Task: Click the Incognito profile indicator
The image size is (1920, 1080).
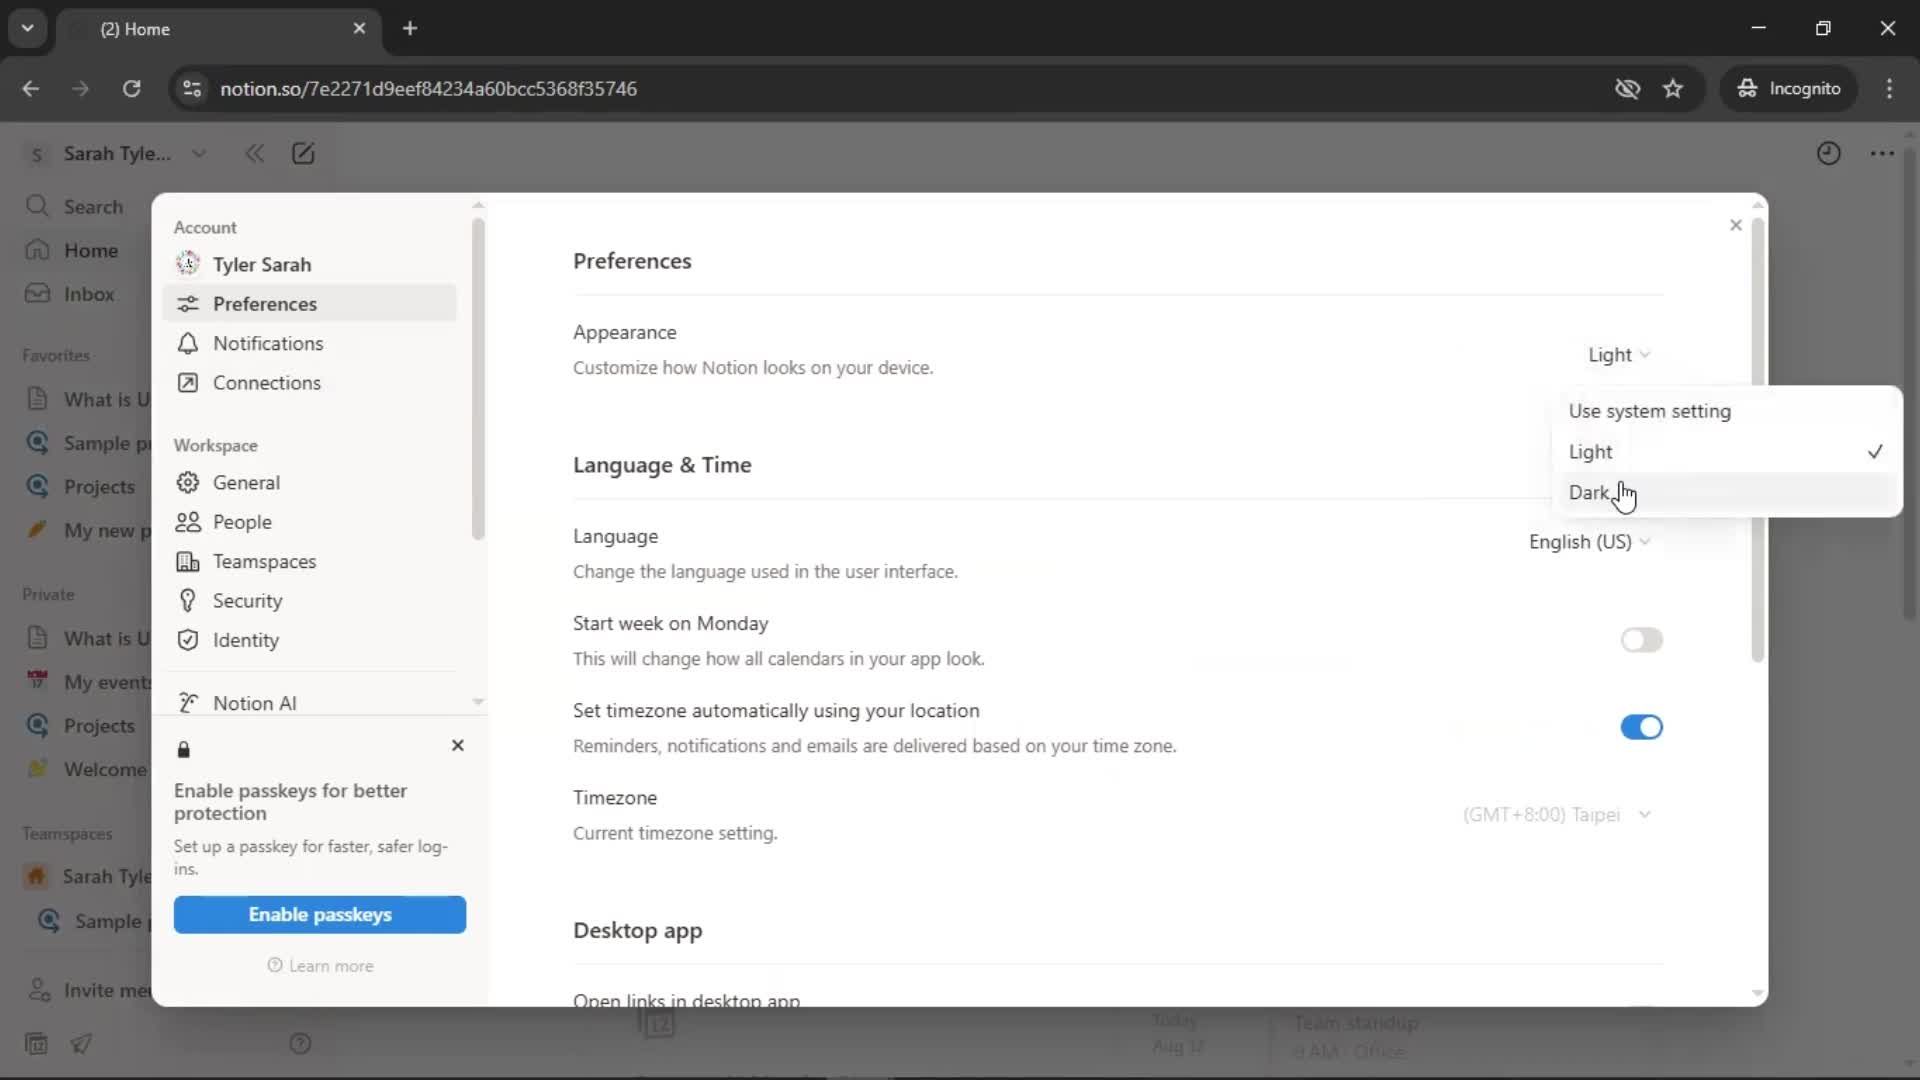Action: (1789, 89)
